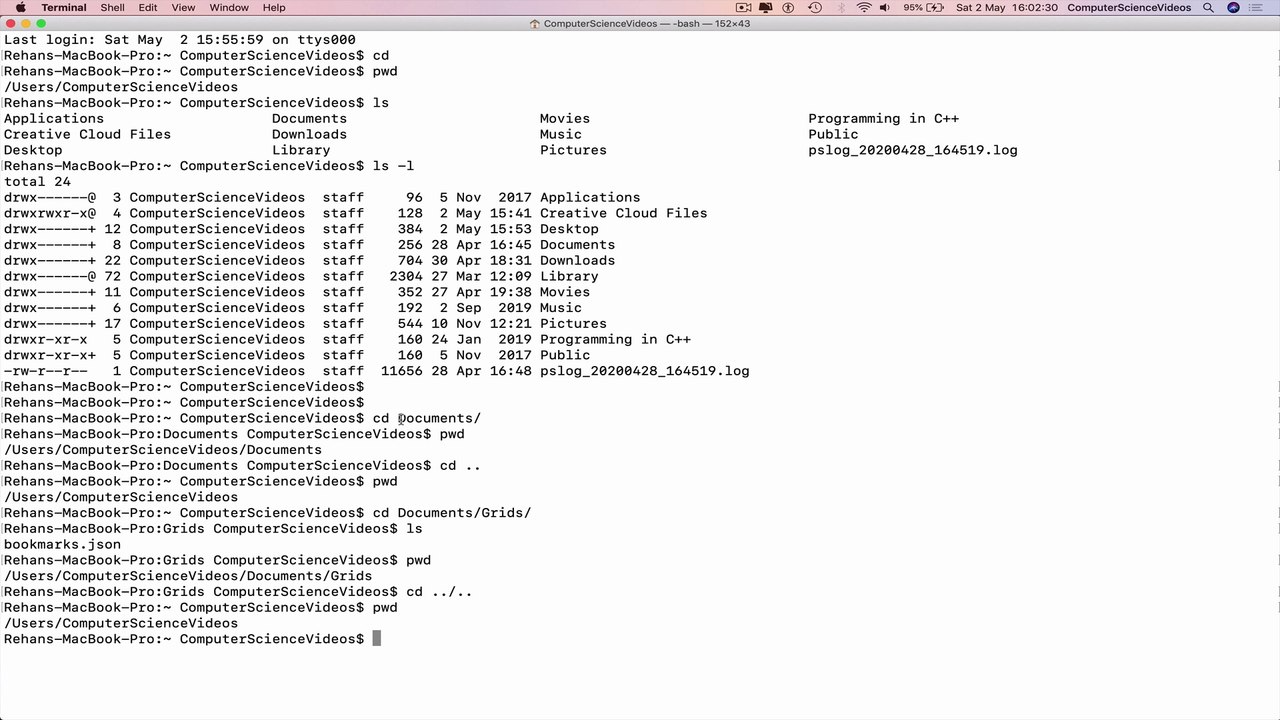Open the Help menu
Image resolution: width=1280 pixels, height=720 pixels.
pos(274,7)
